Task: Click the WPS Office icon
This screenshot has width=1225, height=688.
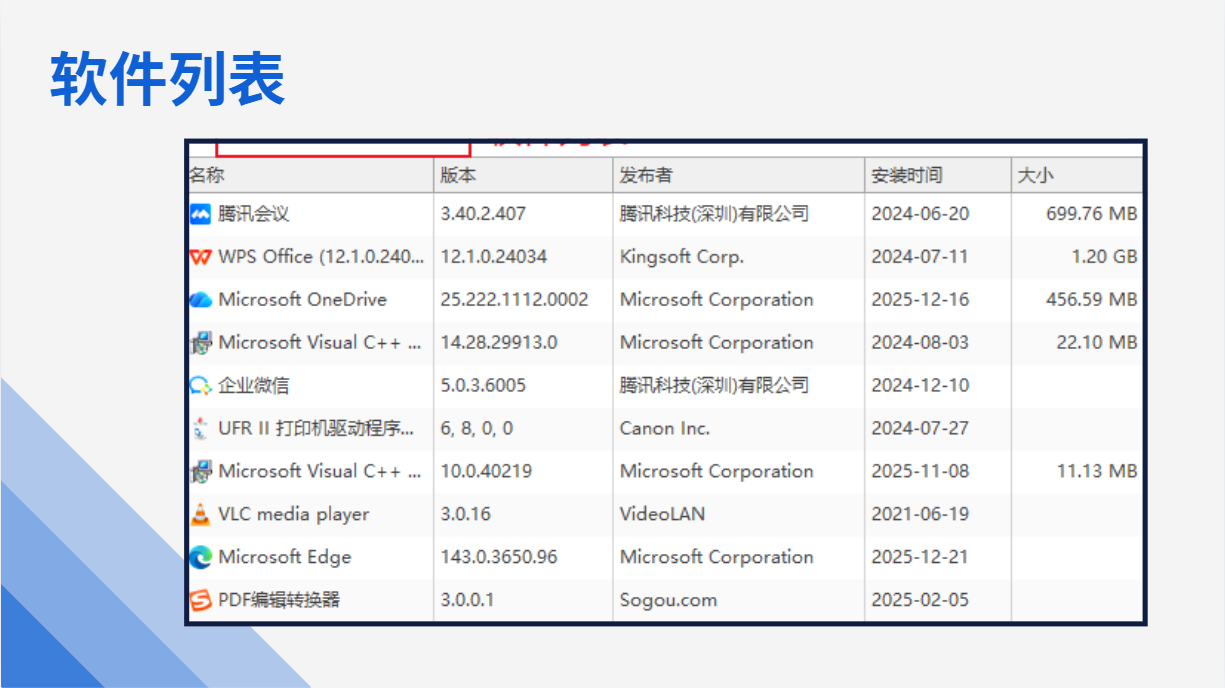Action: click(x=201, y=257)
